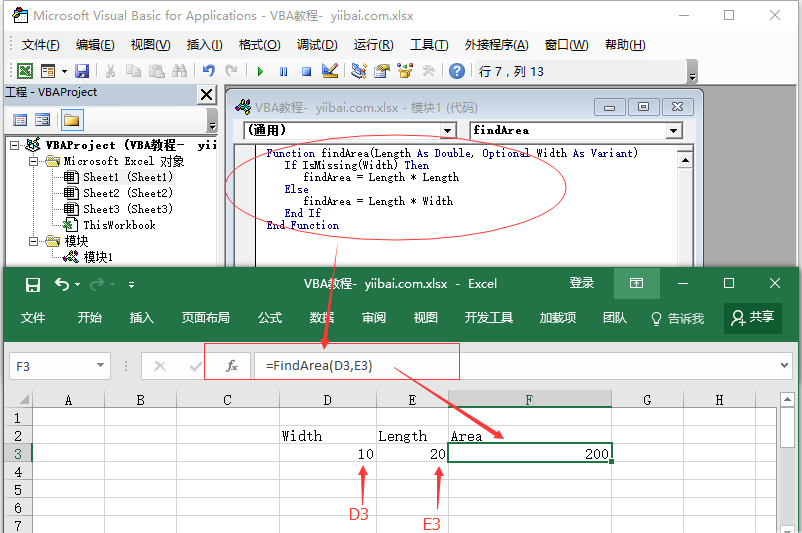Click the Paste clipboard icon
Screen dimensions: 802x533
coord(157,71)
